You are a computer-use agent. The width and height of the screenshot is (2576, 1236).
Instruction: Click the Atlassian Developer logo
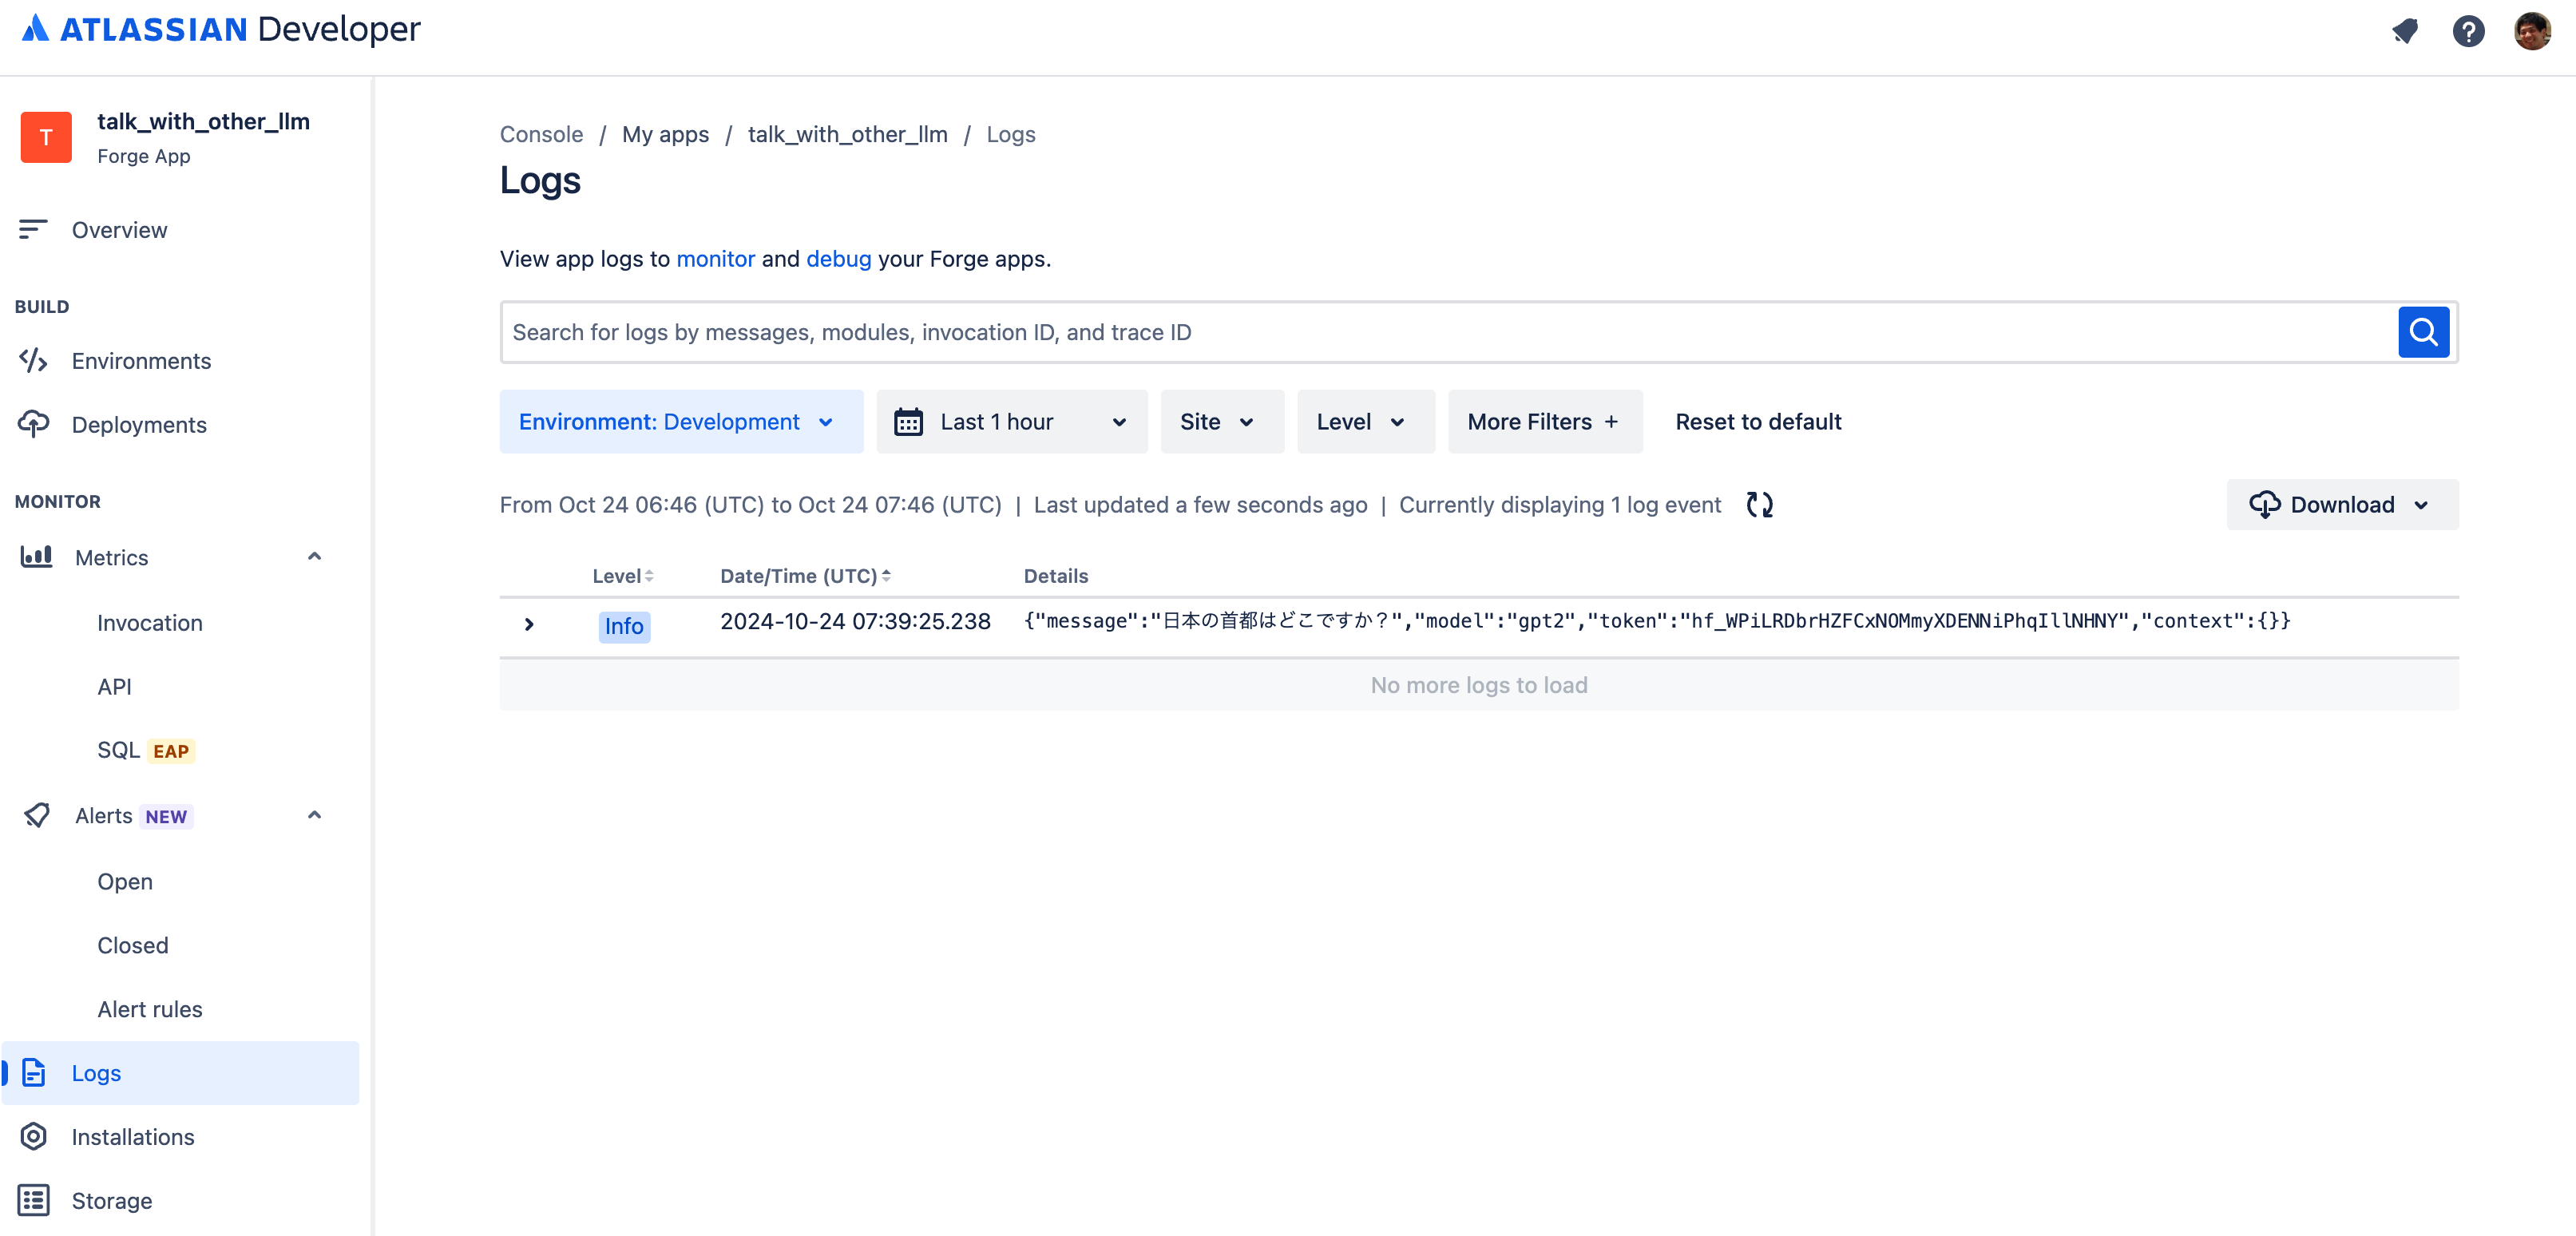point(221,29)
